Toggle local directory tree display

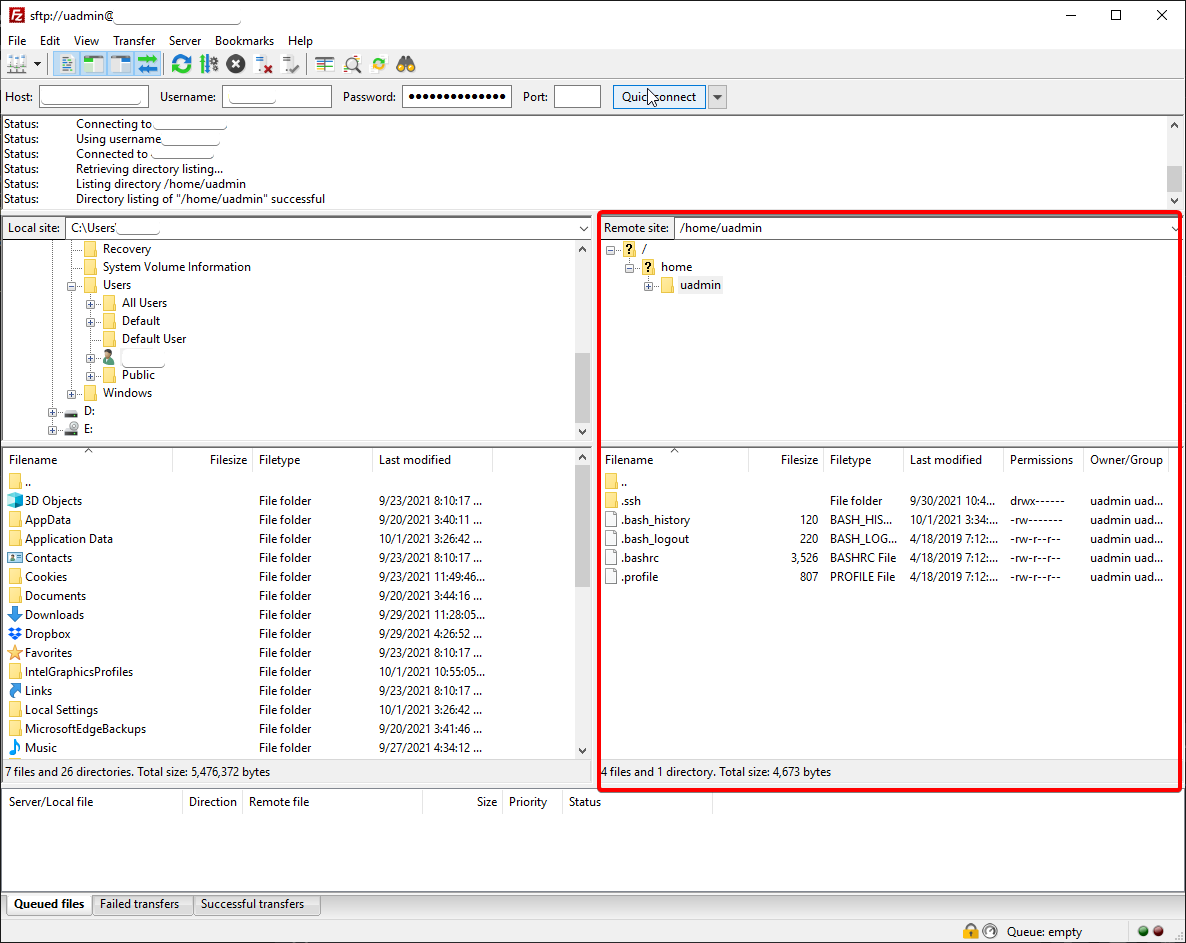click(93, 64)
